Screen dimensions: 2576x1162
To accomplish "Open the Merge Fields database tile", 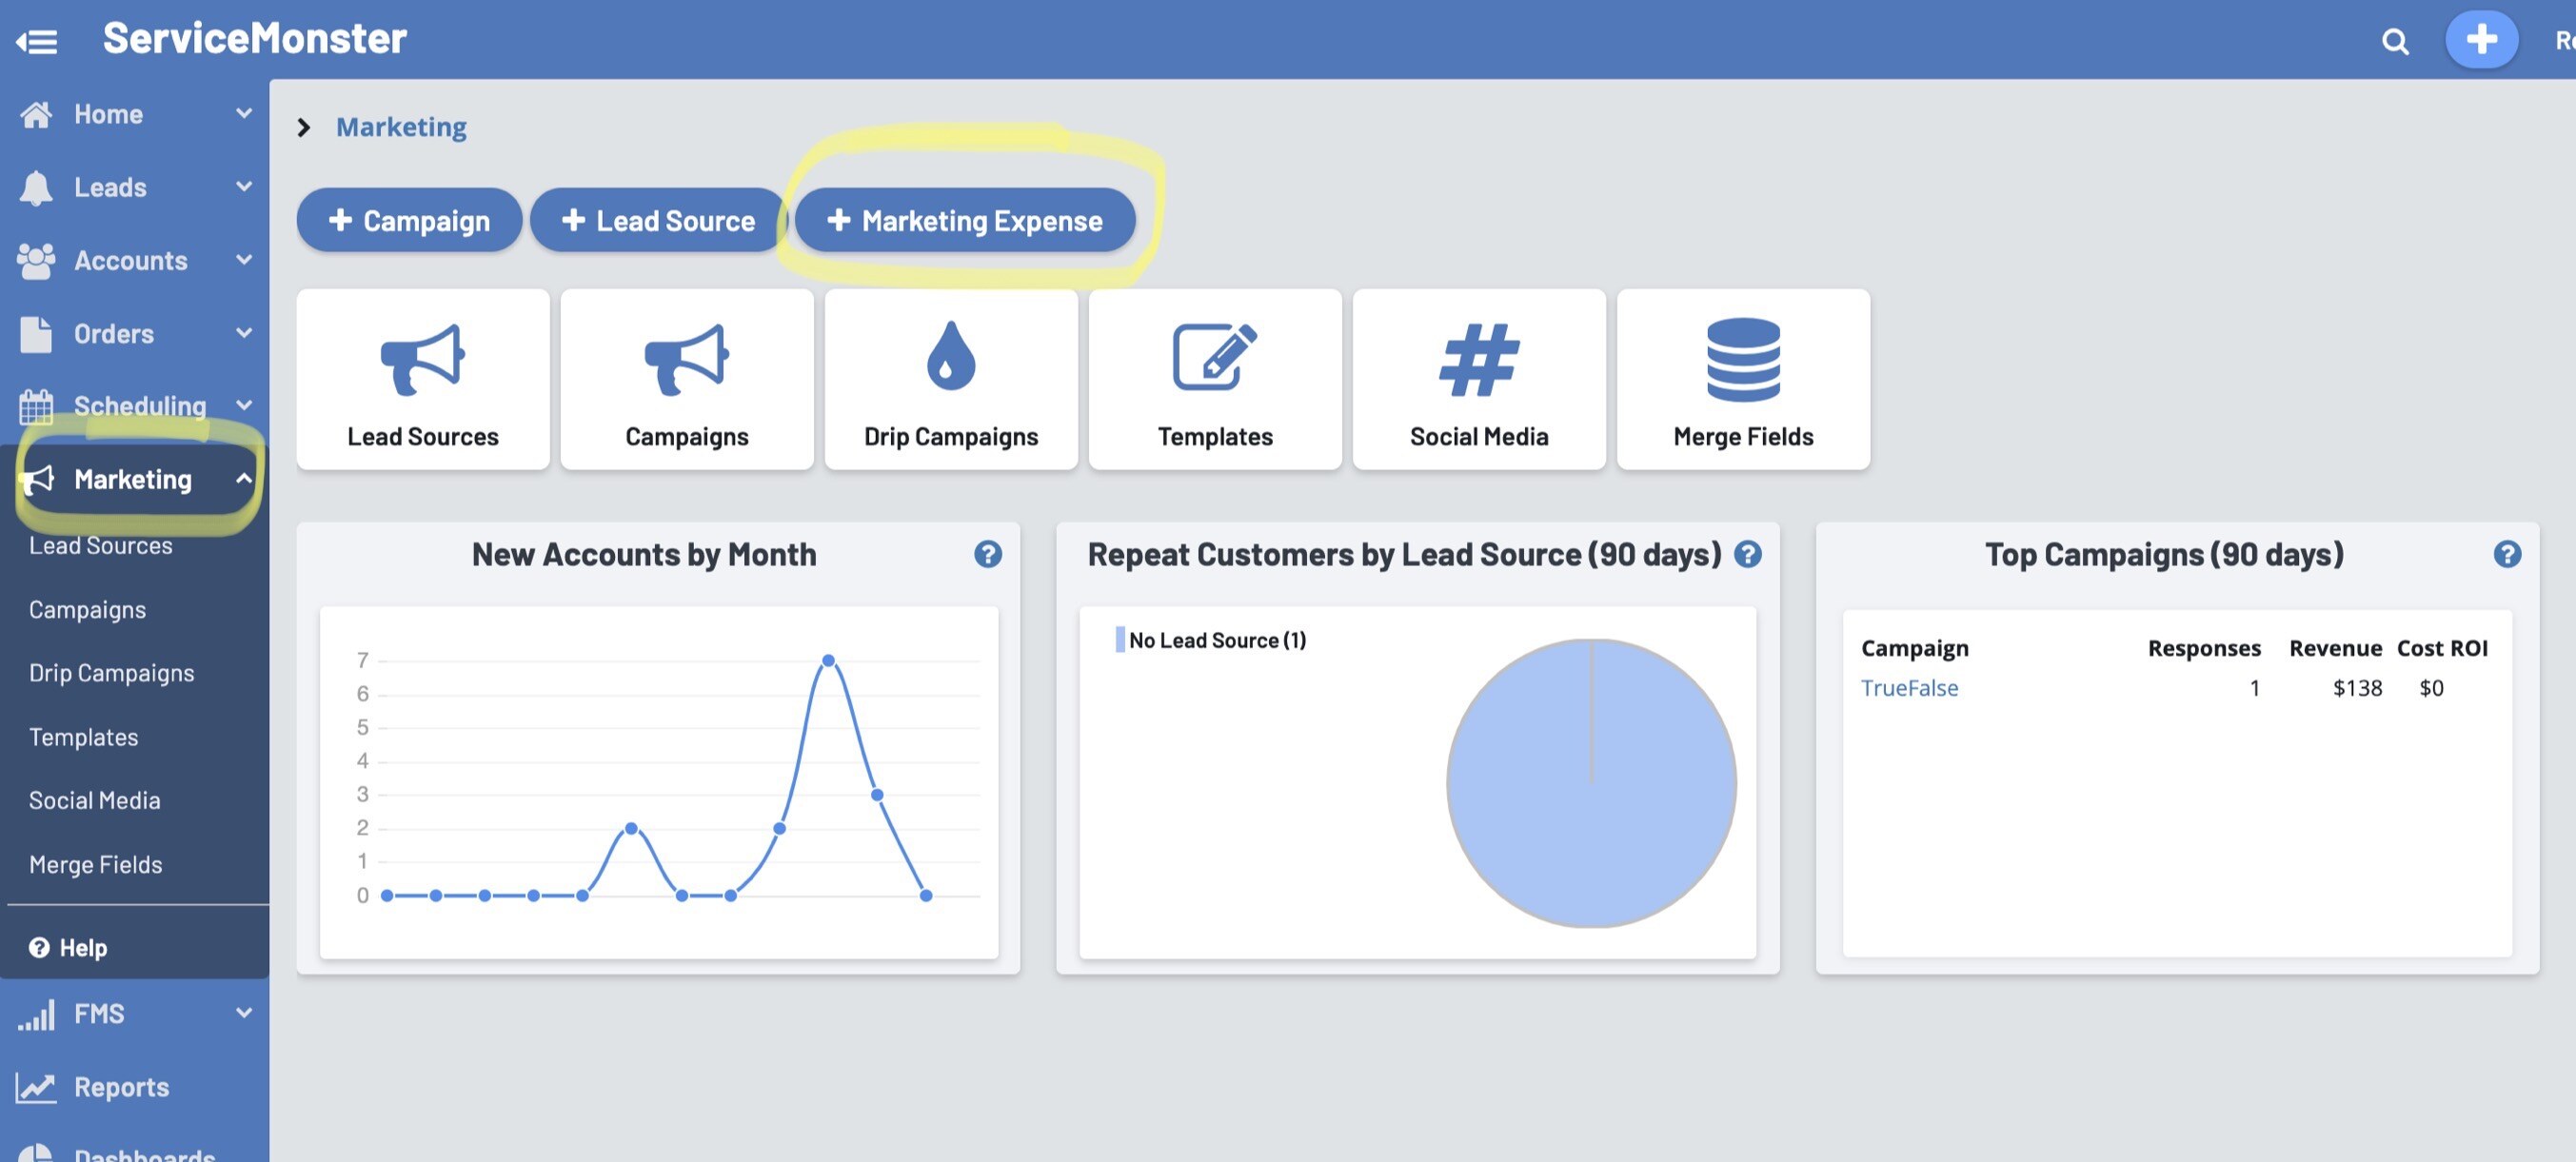I will point(1742,379).
